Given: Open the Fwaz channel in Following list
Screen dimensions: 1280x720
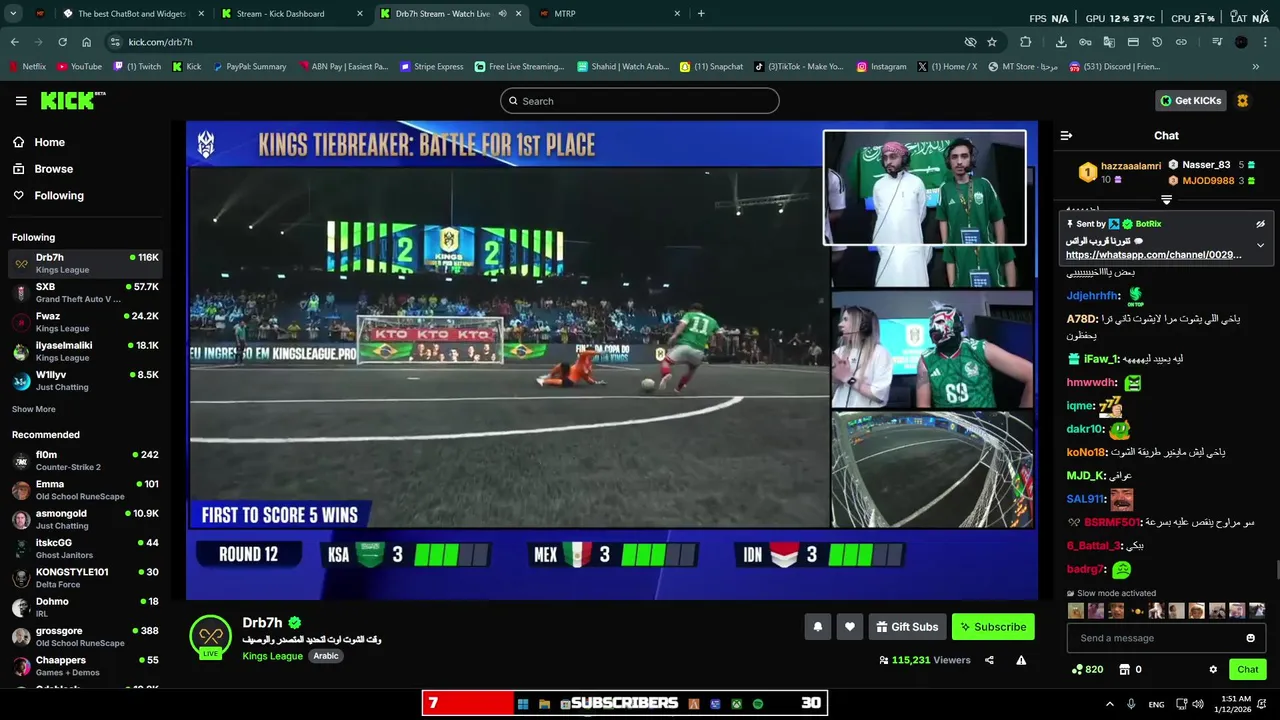Looking at the screenshot, I should (85, 322).
